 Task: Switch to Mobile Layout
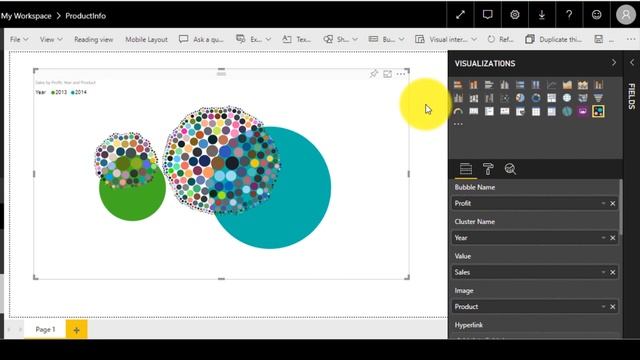click(x=146, y=39)
